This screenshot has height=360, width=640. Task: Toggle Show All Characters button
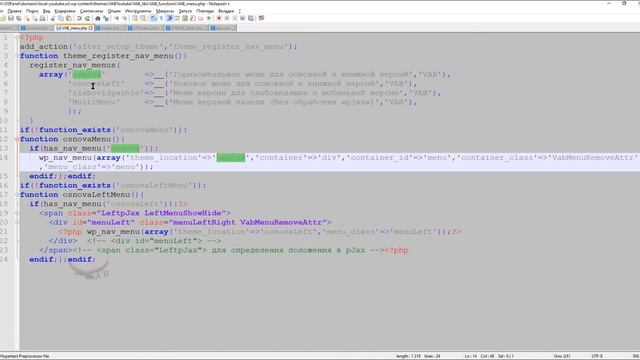coord(161,18)
